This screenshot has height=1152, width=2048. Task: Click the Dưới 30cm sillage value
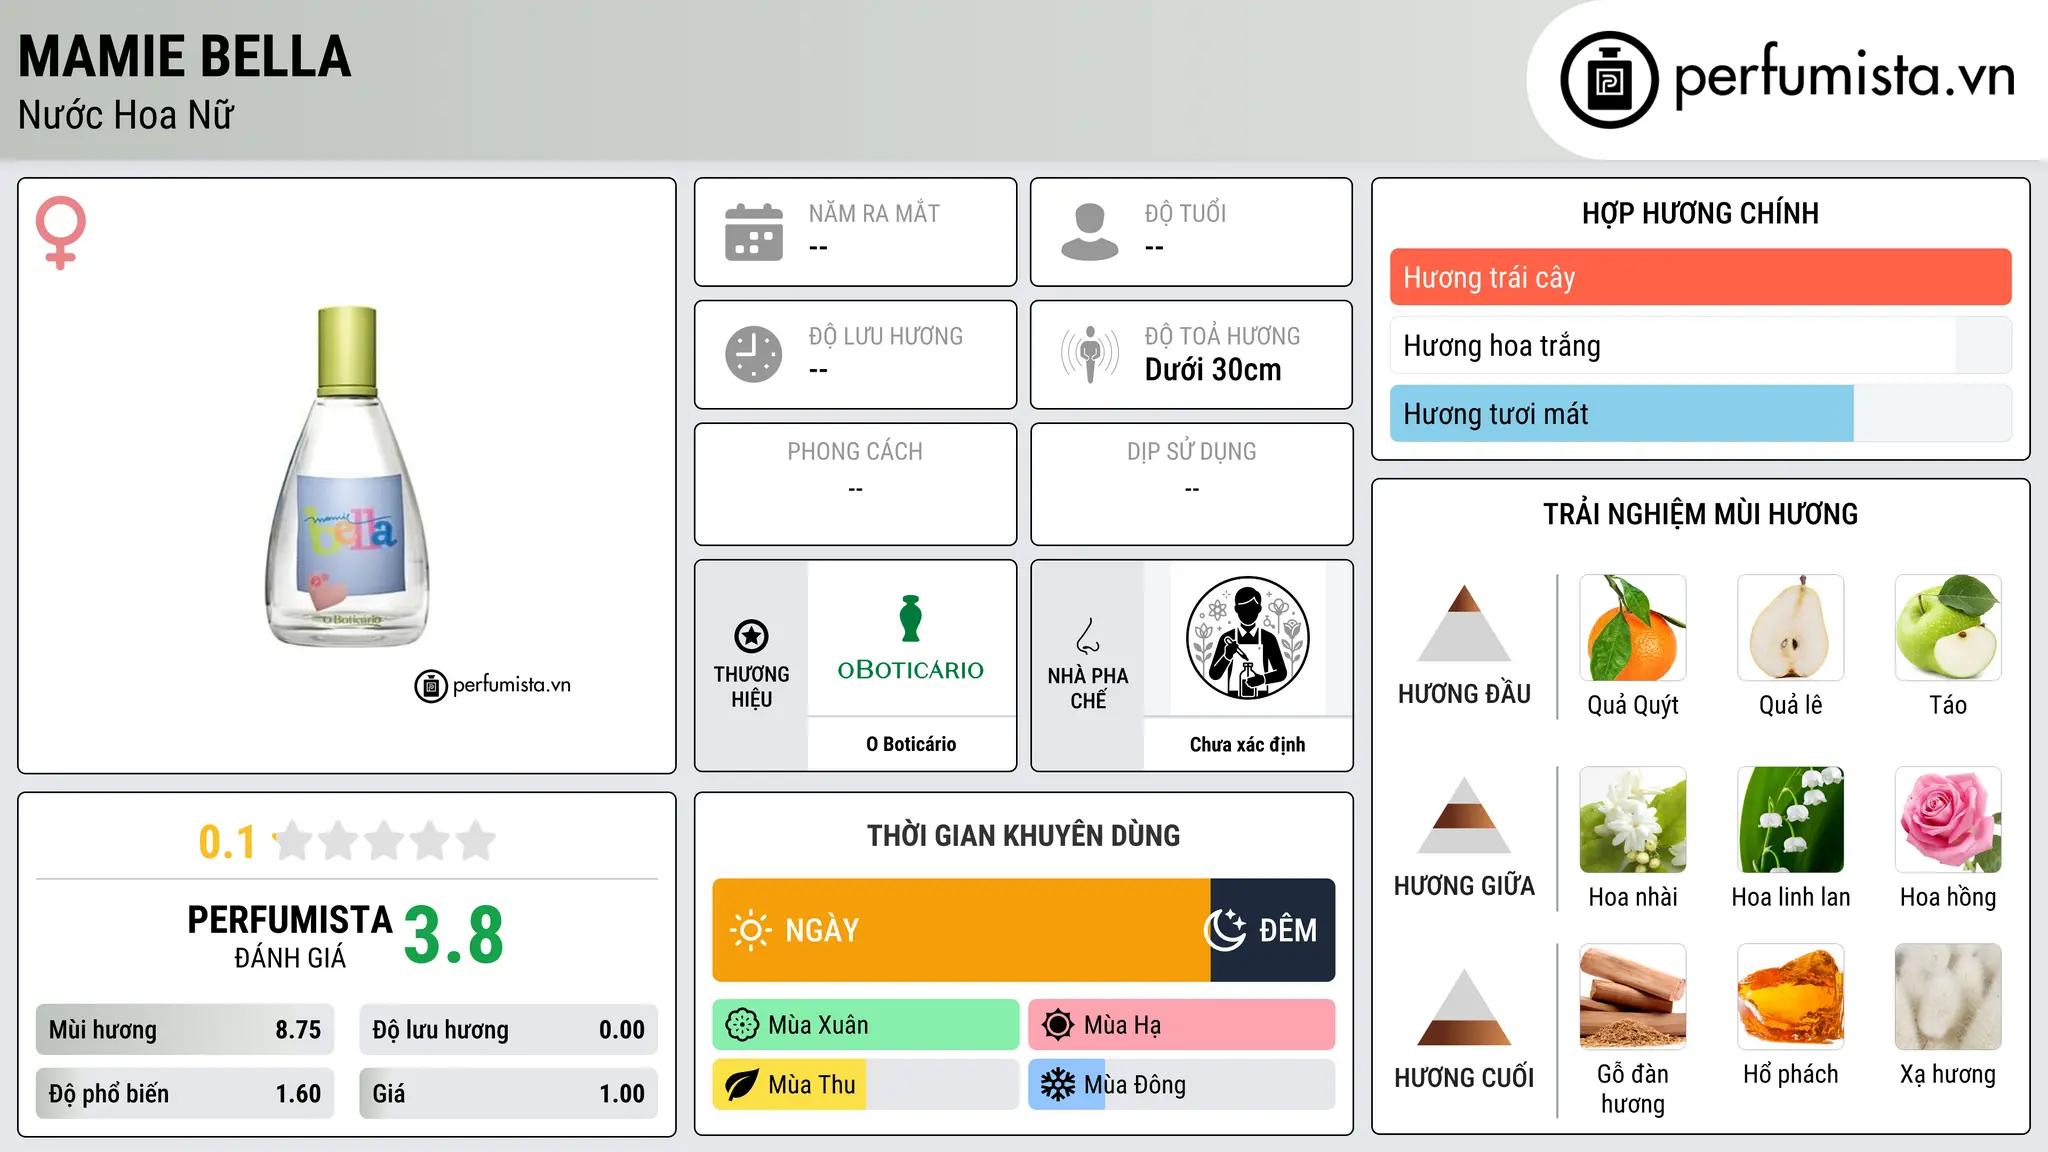1213,370
